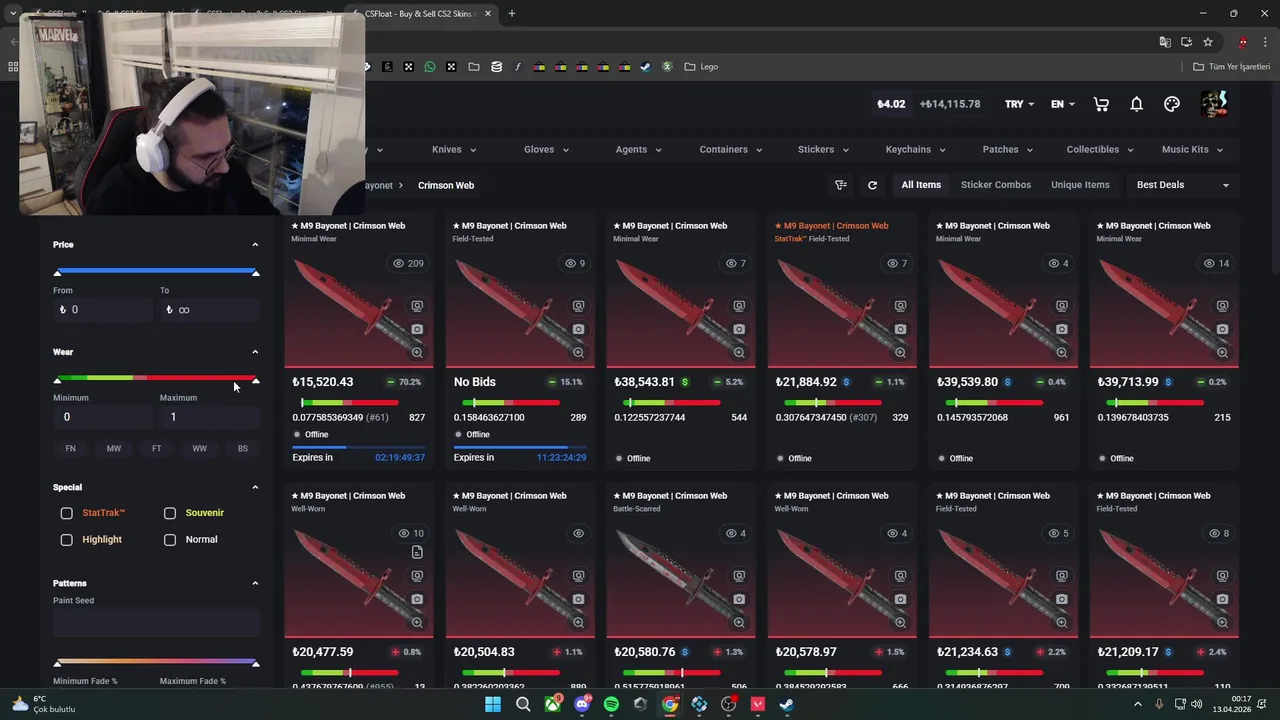Select the FT wear filter

[157, 449]
